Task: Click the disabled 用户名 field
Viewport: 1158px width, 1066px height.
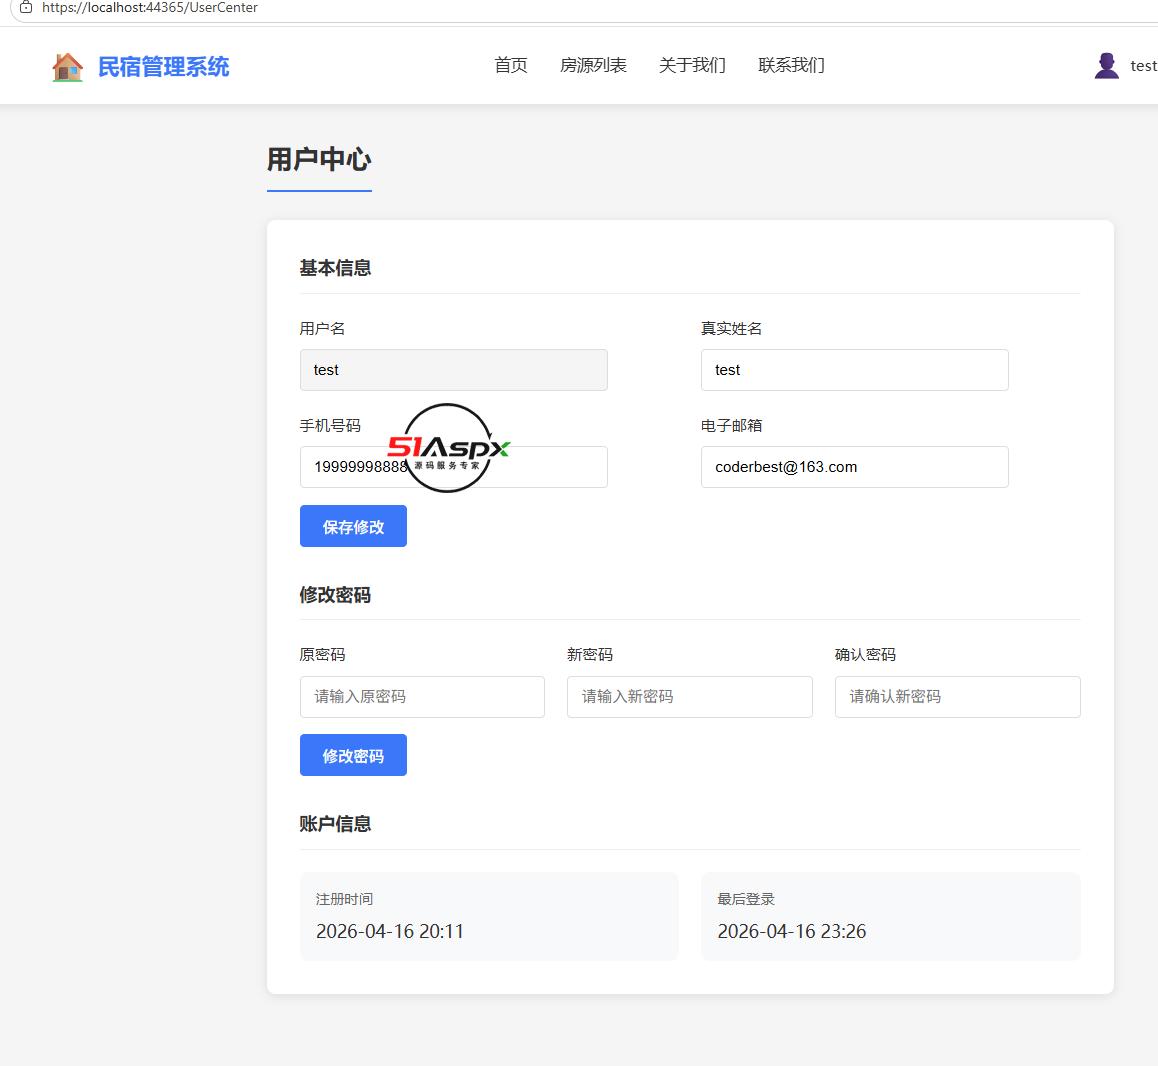Action: tap(453, 370)
